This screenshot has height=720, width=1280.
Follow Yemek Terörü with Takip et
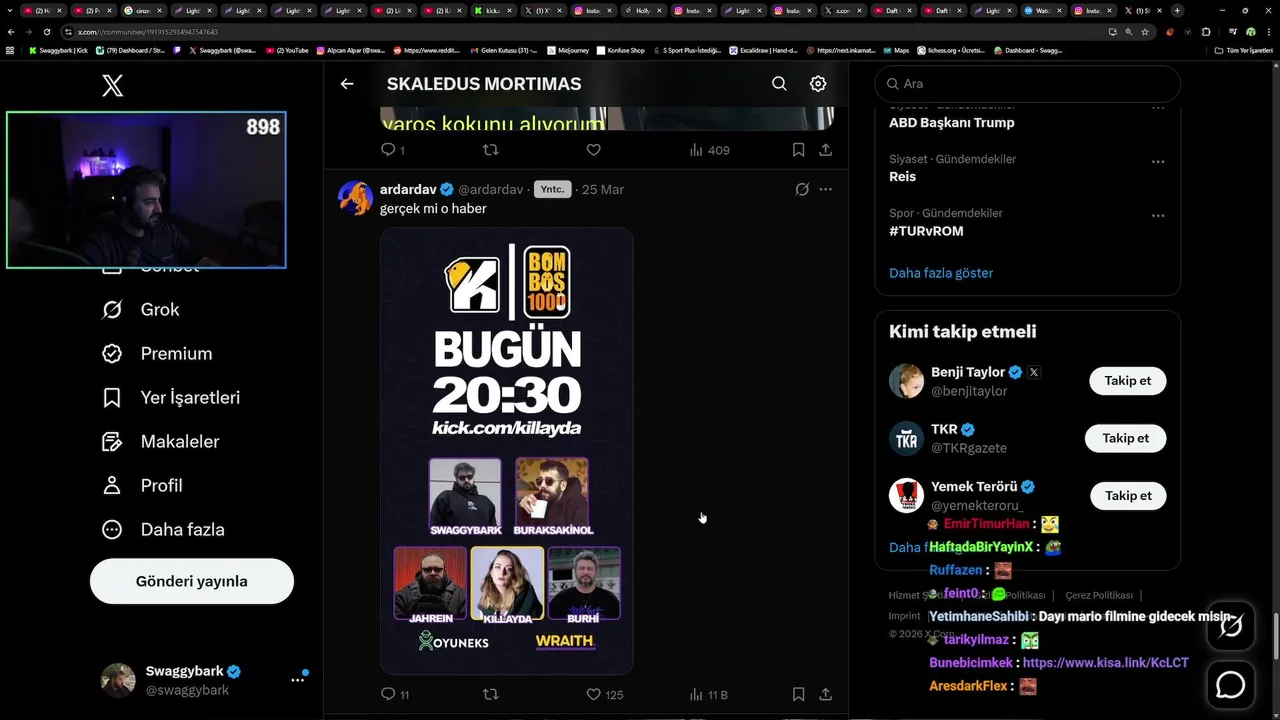click(1128, 495)
